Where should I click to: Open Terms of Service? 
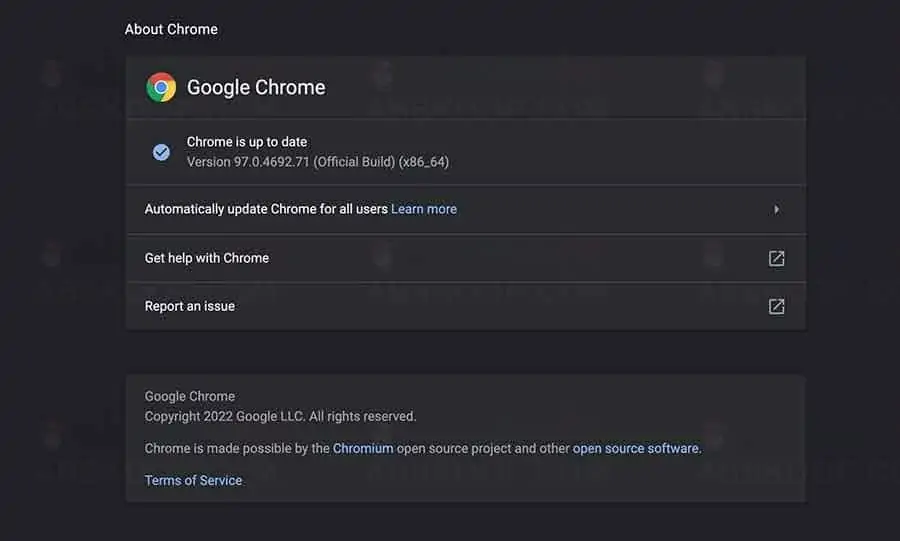tap(193, 480)
